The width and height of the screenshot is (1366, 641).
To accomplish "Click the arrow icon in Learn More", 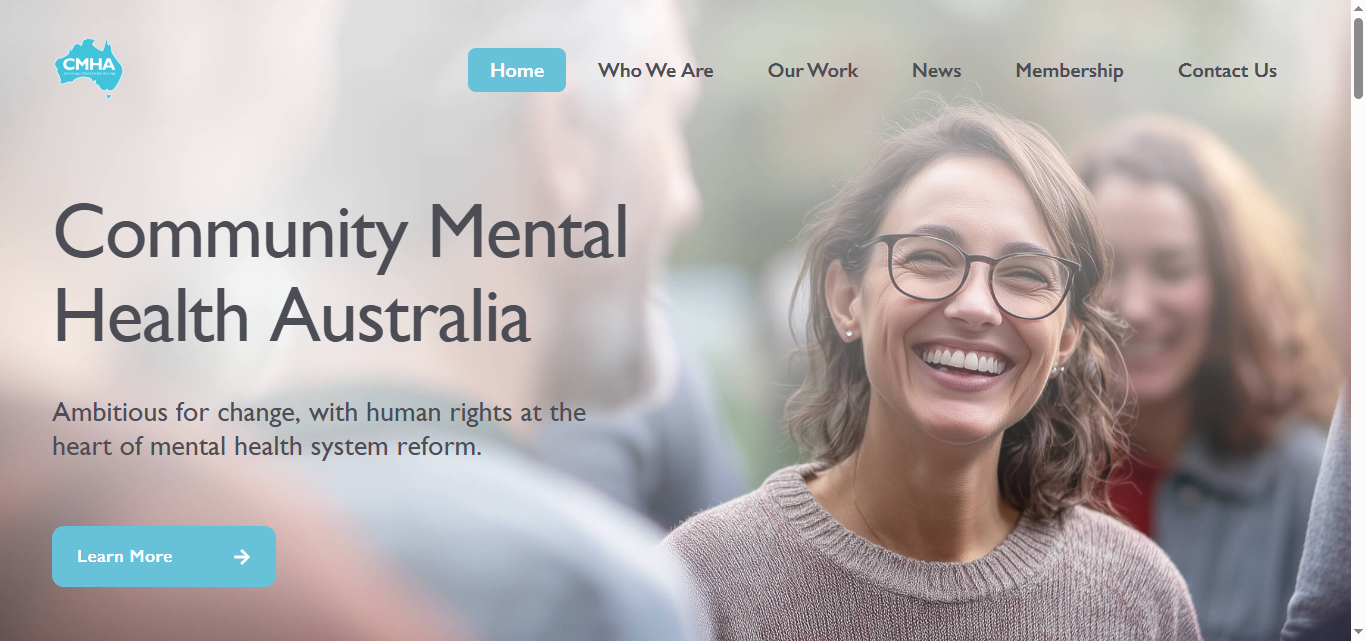I will [x=242, y=557].
